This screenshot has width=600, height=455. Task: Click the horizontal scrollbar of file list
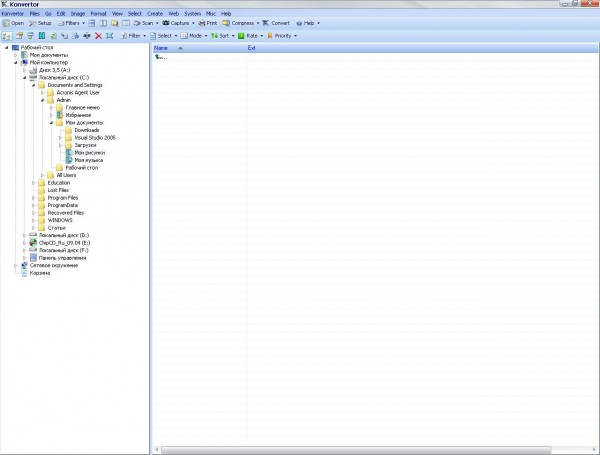click(356, 450)
